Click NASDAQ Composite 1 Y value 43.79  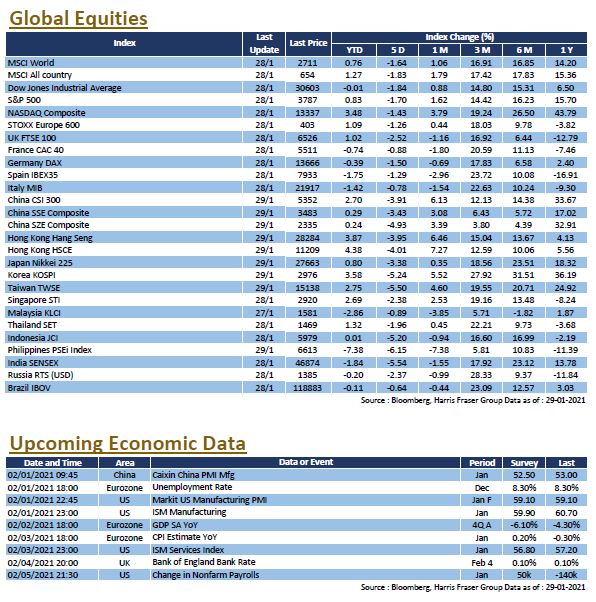point(566,113)
